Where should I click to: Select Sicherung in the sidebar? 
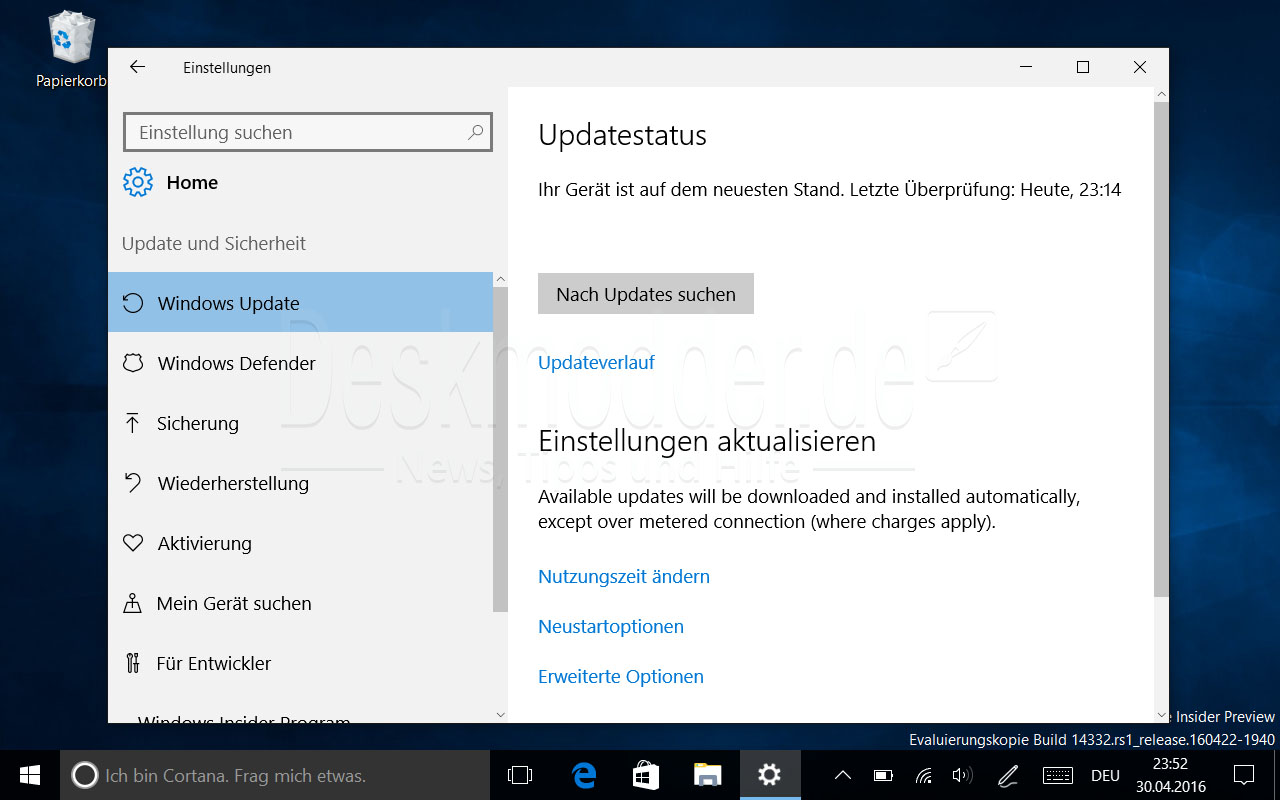[x=197, y=423]
